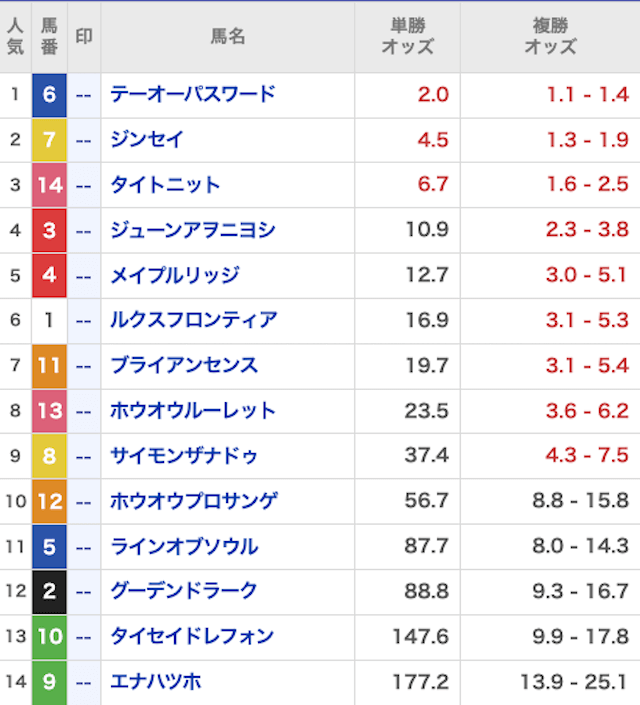Open mark selector for テーオーパスワード row
This screenshot has width=640, height=705.
pyautogui.click(x=84, y=95)
